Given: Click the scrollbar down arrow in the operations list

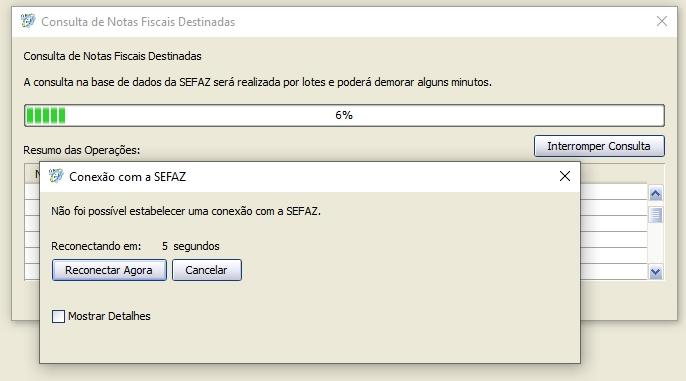Looking at the screenshot, I should tap(655, 272).
